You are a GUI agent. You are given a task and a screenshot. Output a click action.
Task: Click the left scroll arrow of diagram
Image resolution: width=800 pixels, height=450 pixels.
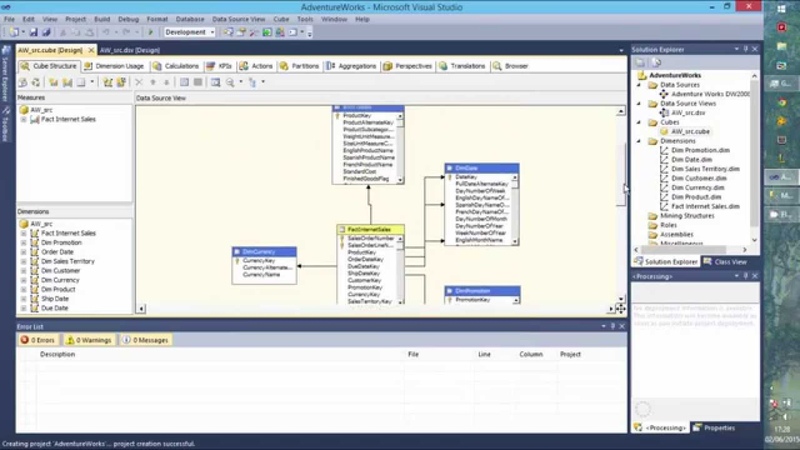(x=141, y=309)
